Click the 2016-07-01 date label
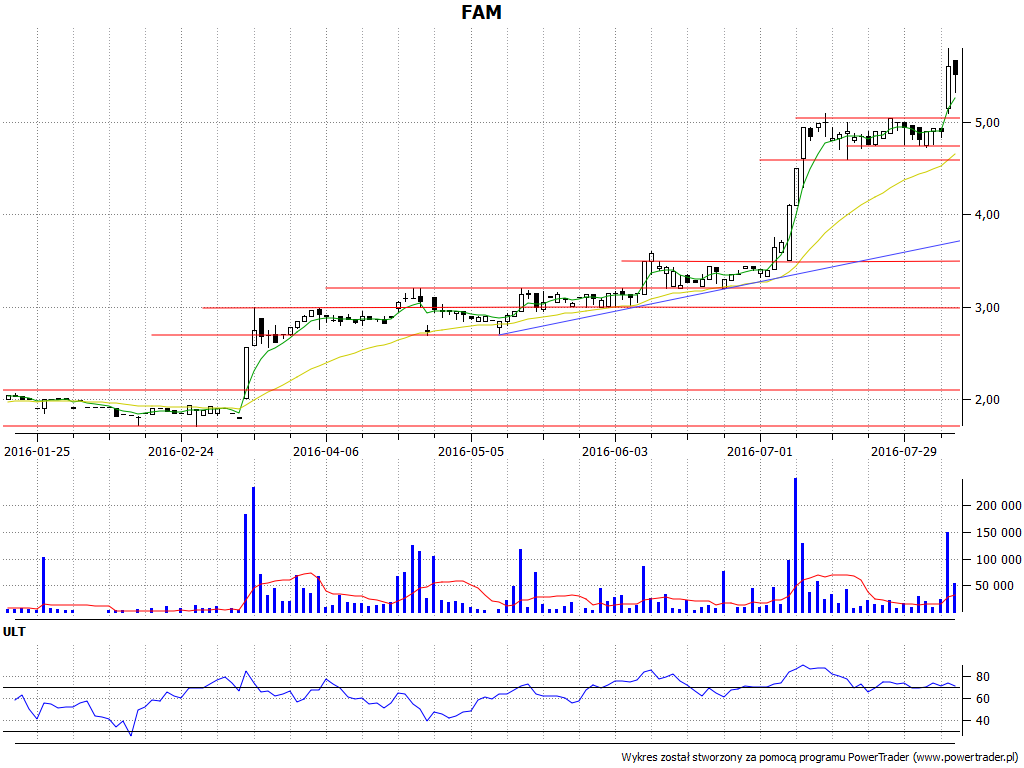This screenshot has height=768, width=1024. pyautogui.click(x=760, y=451)
